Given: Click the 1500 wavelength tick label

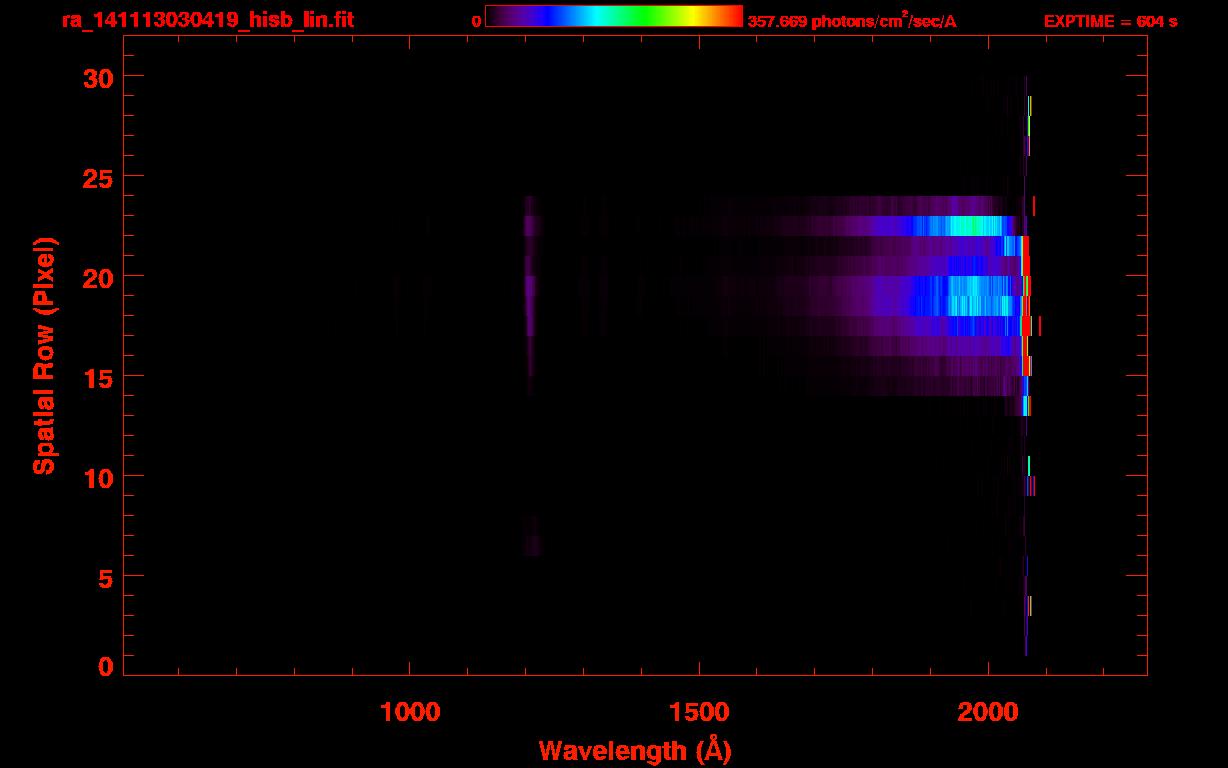Looking at the screenshot, I should coord(699,713).
